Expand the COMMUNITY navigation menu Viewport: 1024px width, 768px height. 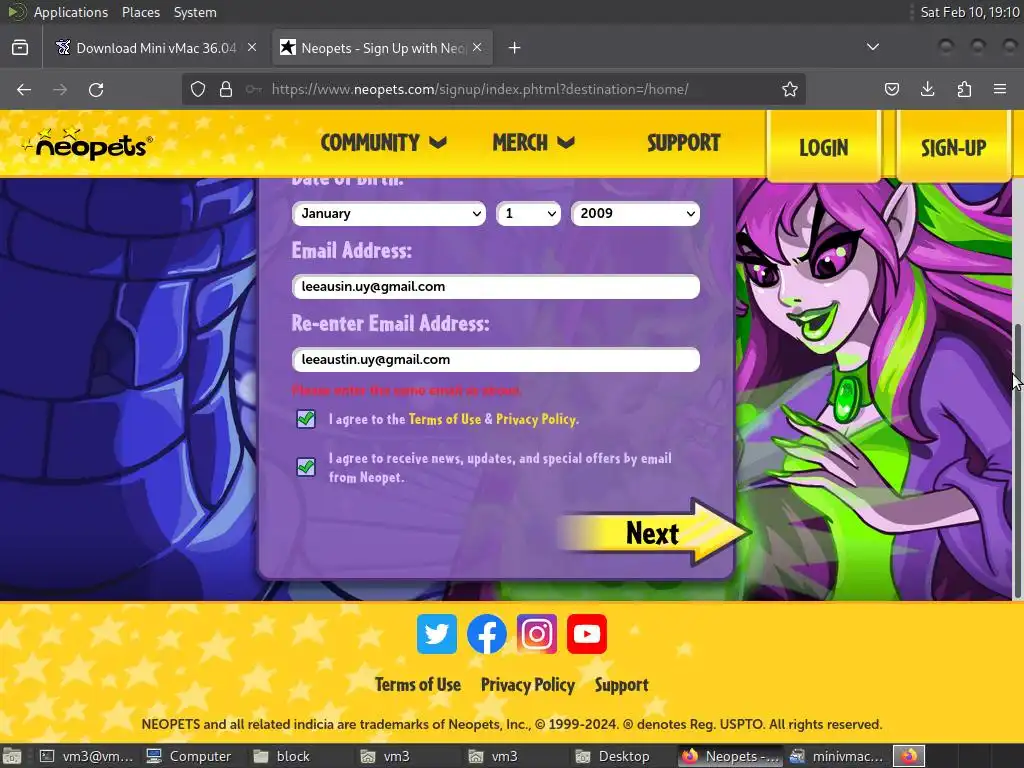[x=383, y=142]
